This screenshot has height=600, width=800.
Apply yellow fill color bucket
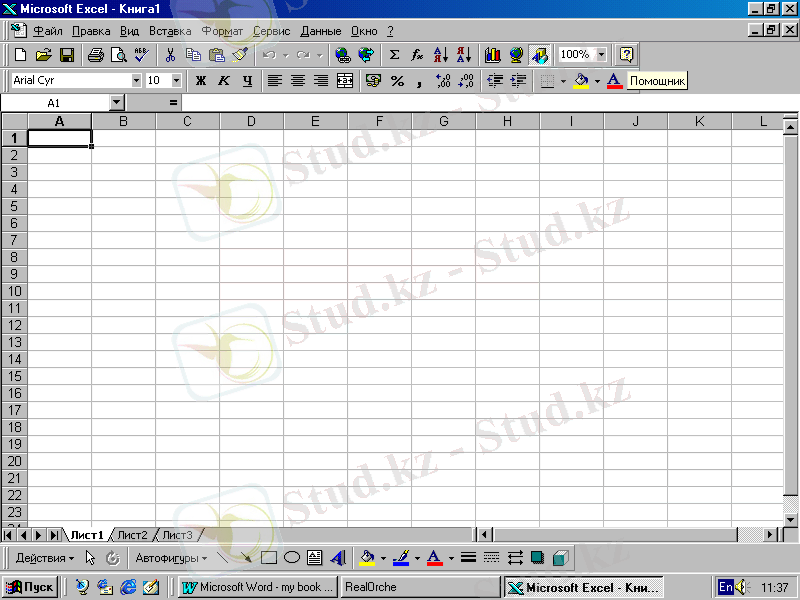pos(581,81)
